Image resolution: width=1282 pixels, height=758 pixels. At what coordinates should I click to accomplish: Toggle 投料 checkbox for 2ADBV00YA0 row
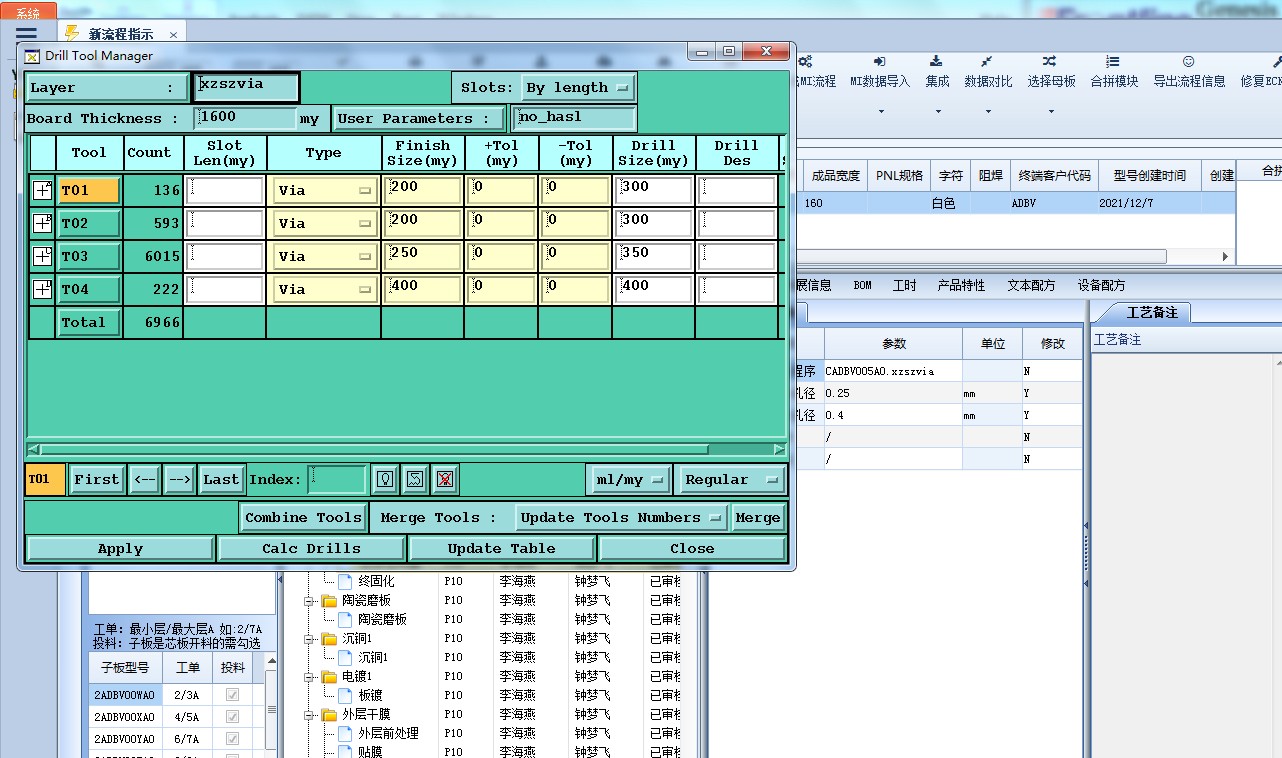(x=232, y=738)
